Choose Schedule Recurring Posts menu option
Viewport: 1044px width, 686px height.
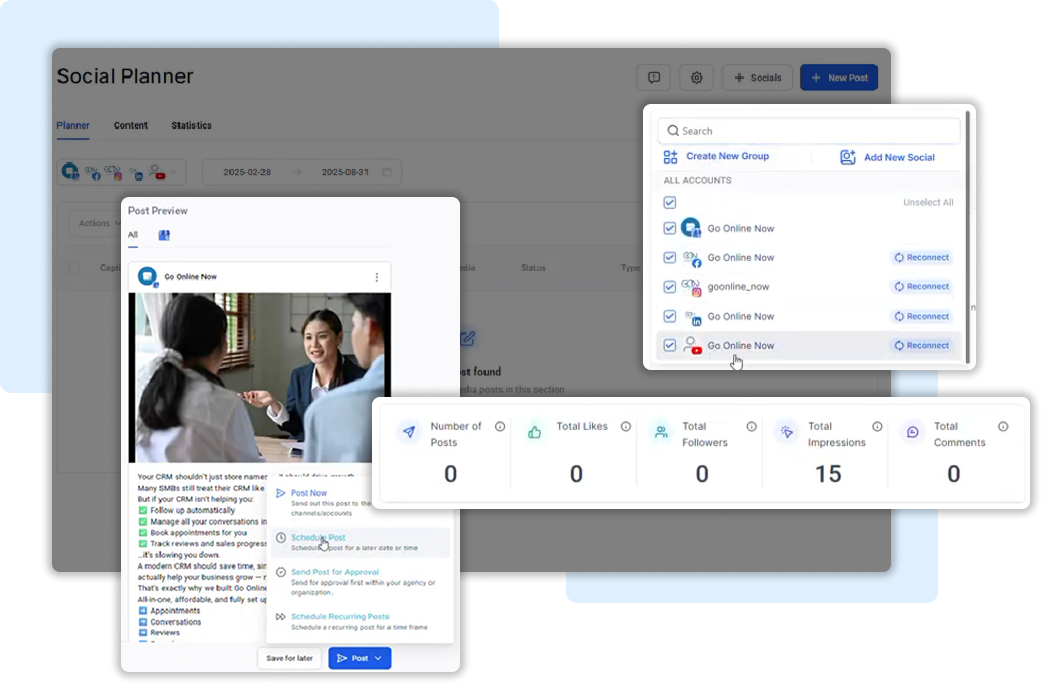(339, 617)
